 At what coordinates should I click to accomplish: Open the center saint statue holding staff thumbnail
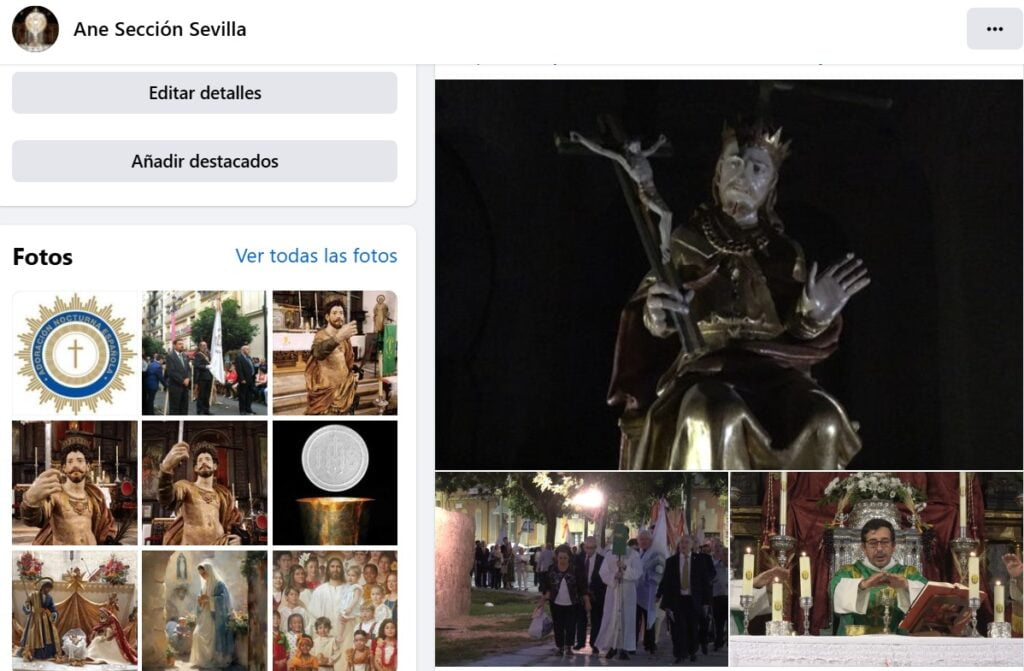pyautogui.click(x=205, y=482)
